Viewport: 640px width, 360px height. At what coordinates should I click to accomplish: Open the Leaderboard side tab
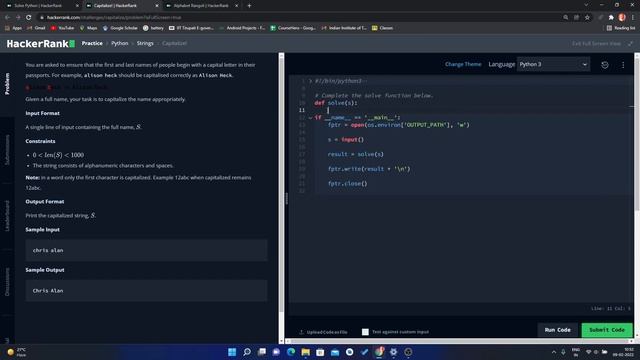click(x=7, y=216)
